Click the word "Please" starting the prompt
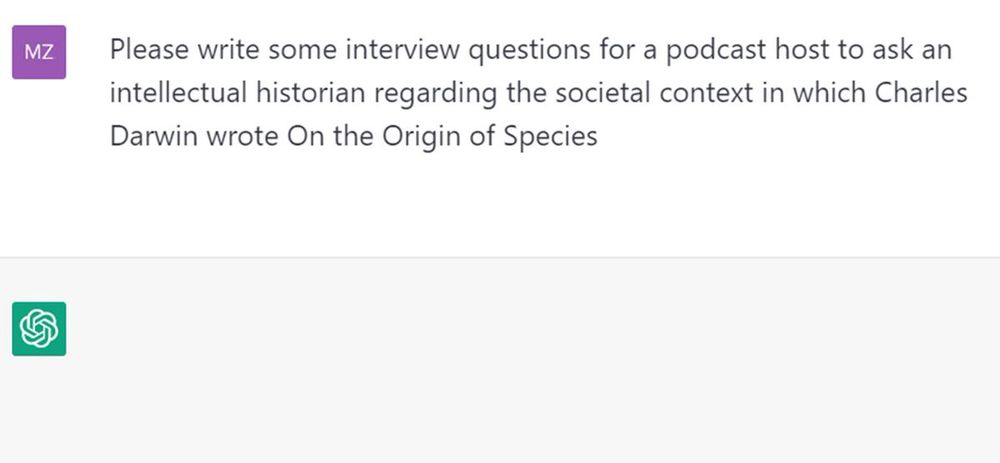This screenshot has height=463, width=1000. point(149,50)
